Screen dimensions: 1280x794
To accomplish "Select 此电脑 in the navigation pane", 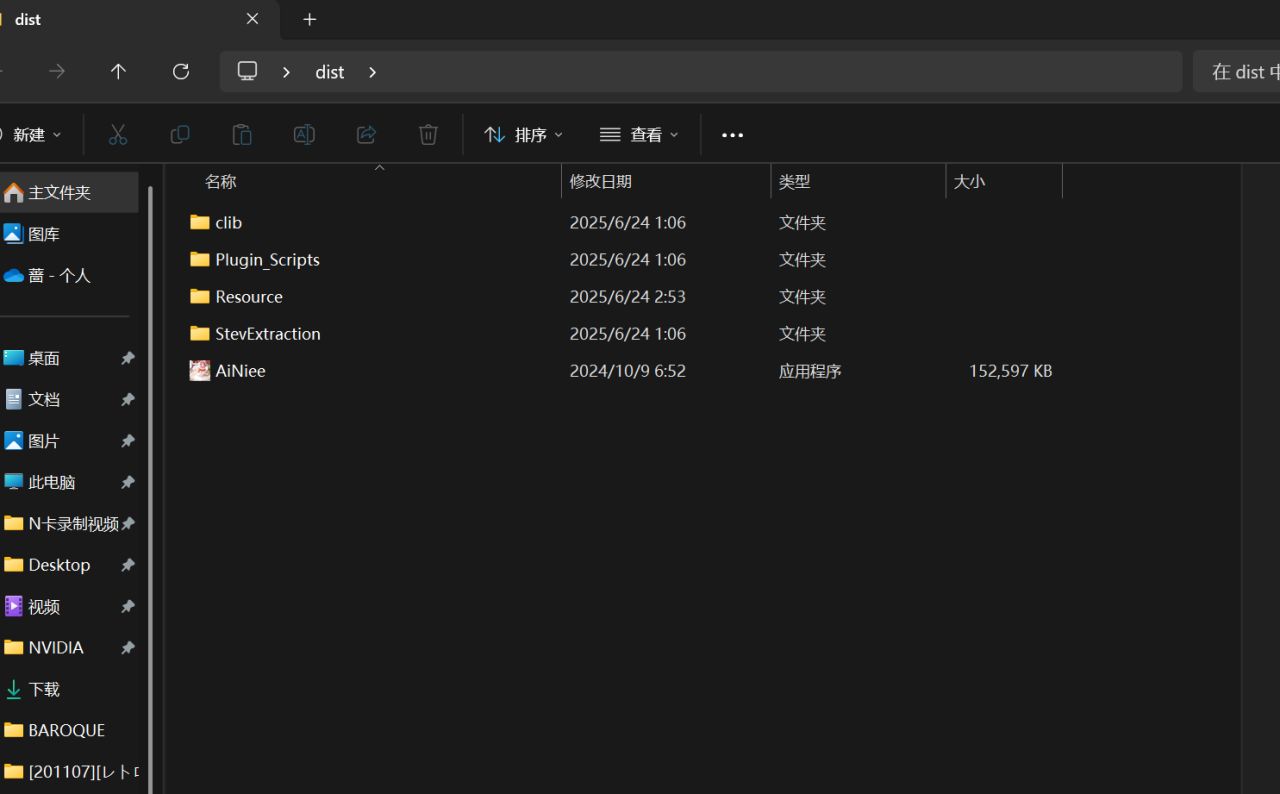I will (52, 482).
